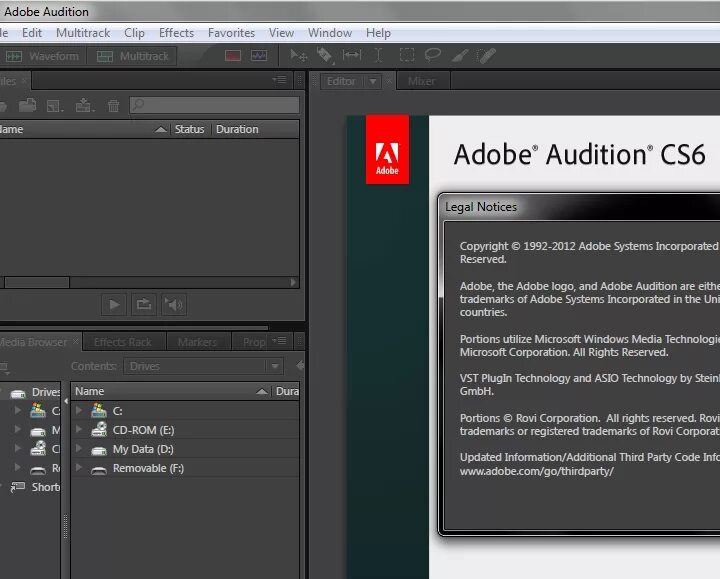
Task: Click the scroll right arrow in Files panel
Action: tap(293, 282)
